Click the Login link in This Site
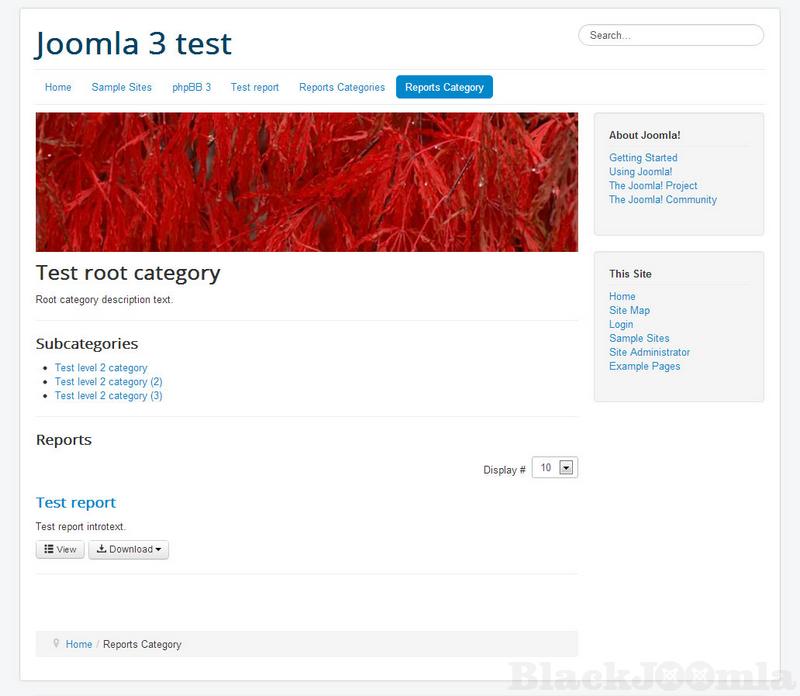This screenshot has height=696, width=800. click(621, 325)
